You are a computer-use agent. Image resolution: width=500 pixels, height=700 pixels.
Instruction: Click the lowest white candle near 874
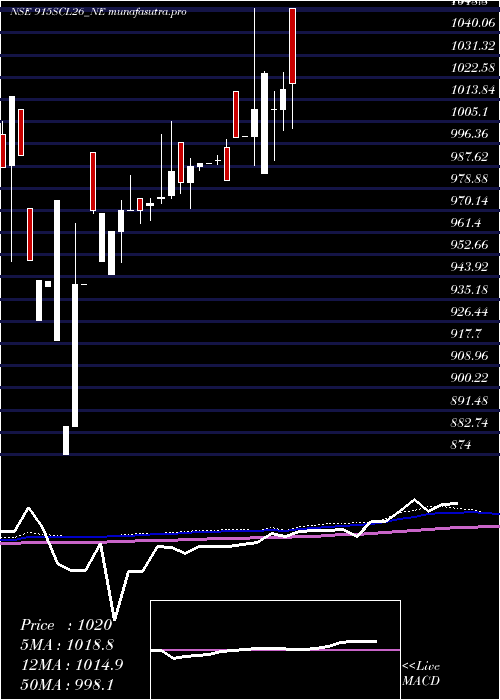click(x=66, y=440)
